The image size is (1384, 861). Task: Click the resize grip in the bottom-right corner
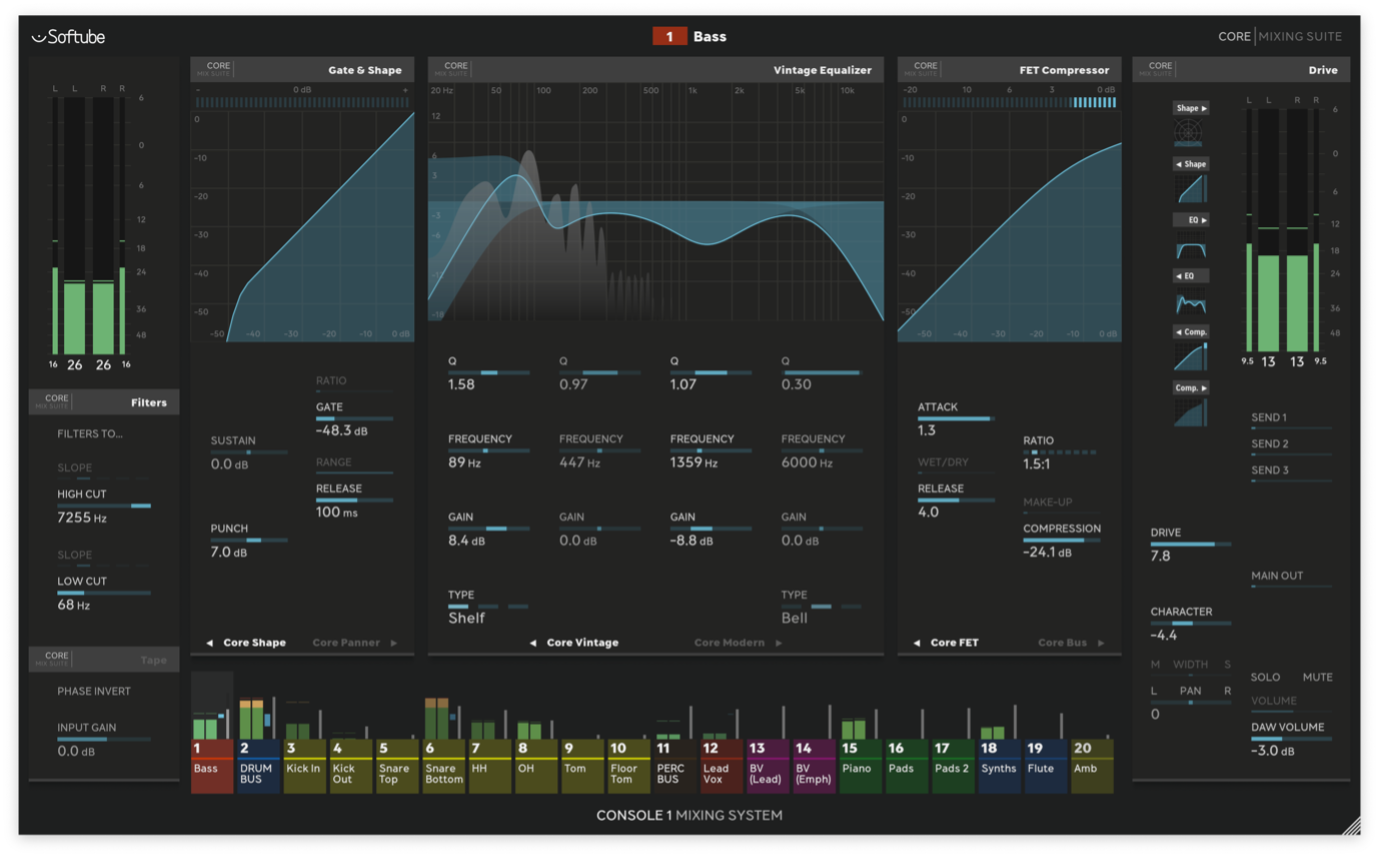pos(1351,825)
